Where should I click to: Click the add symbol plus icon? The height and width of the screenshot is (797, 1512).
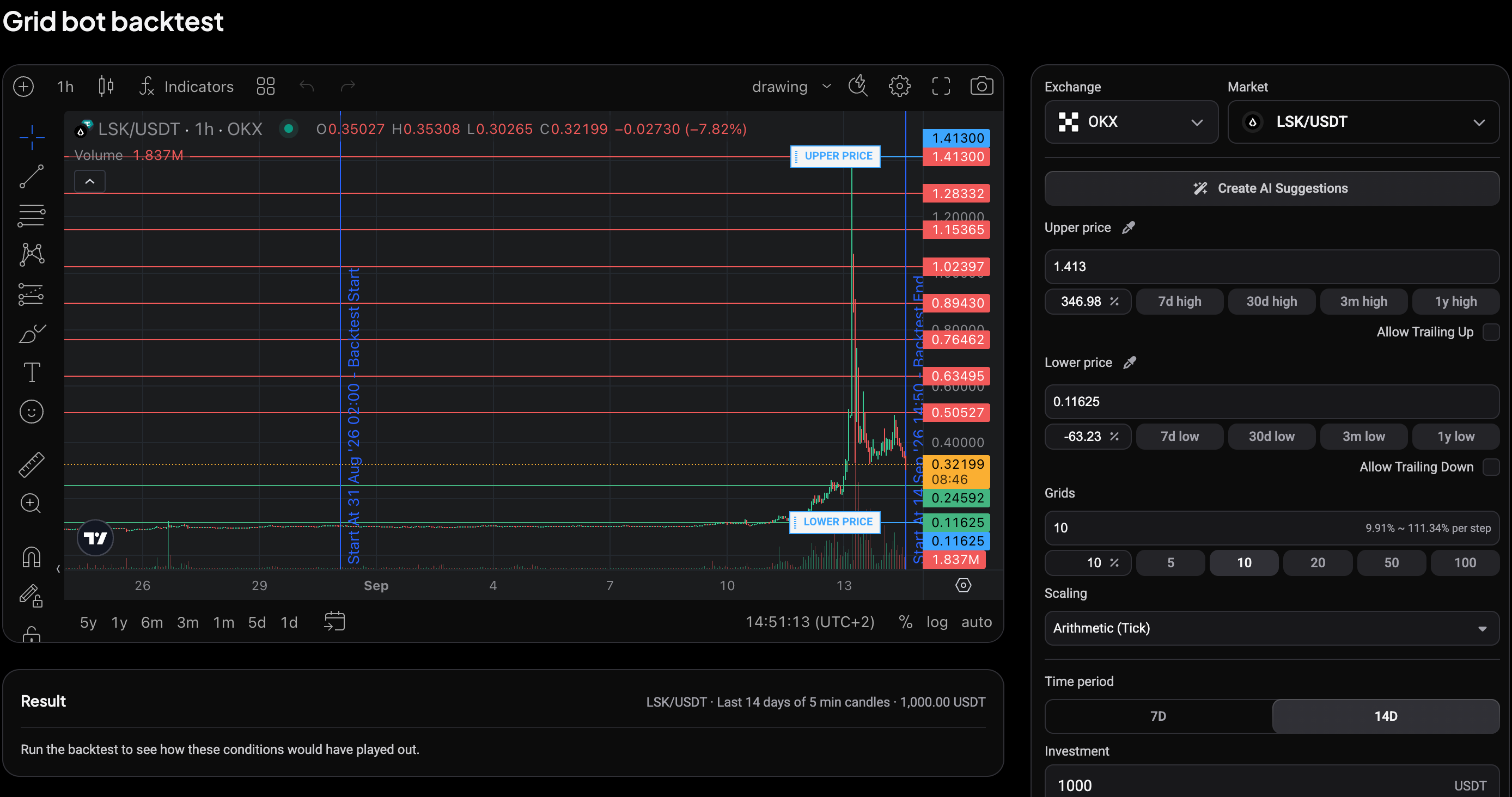tap(24, 87)
